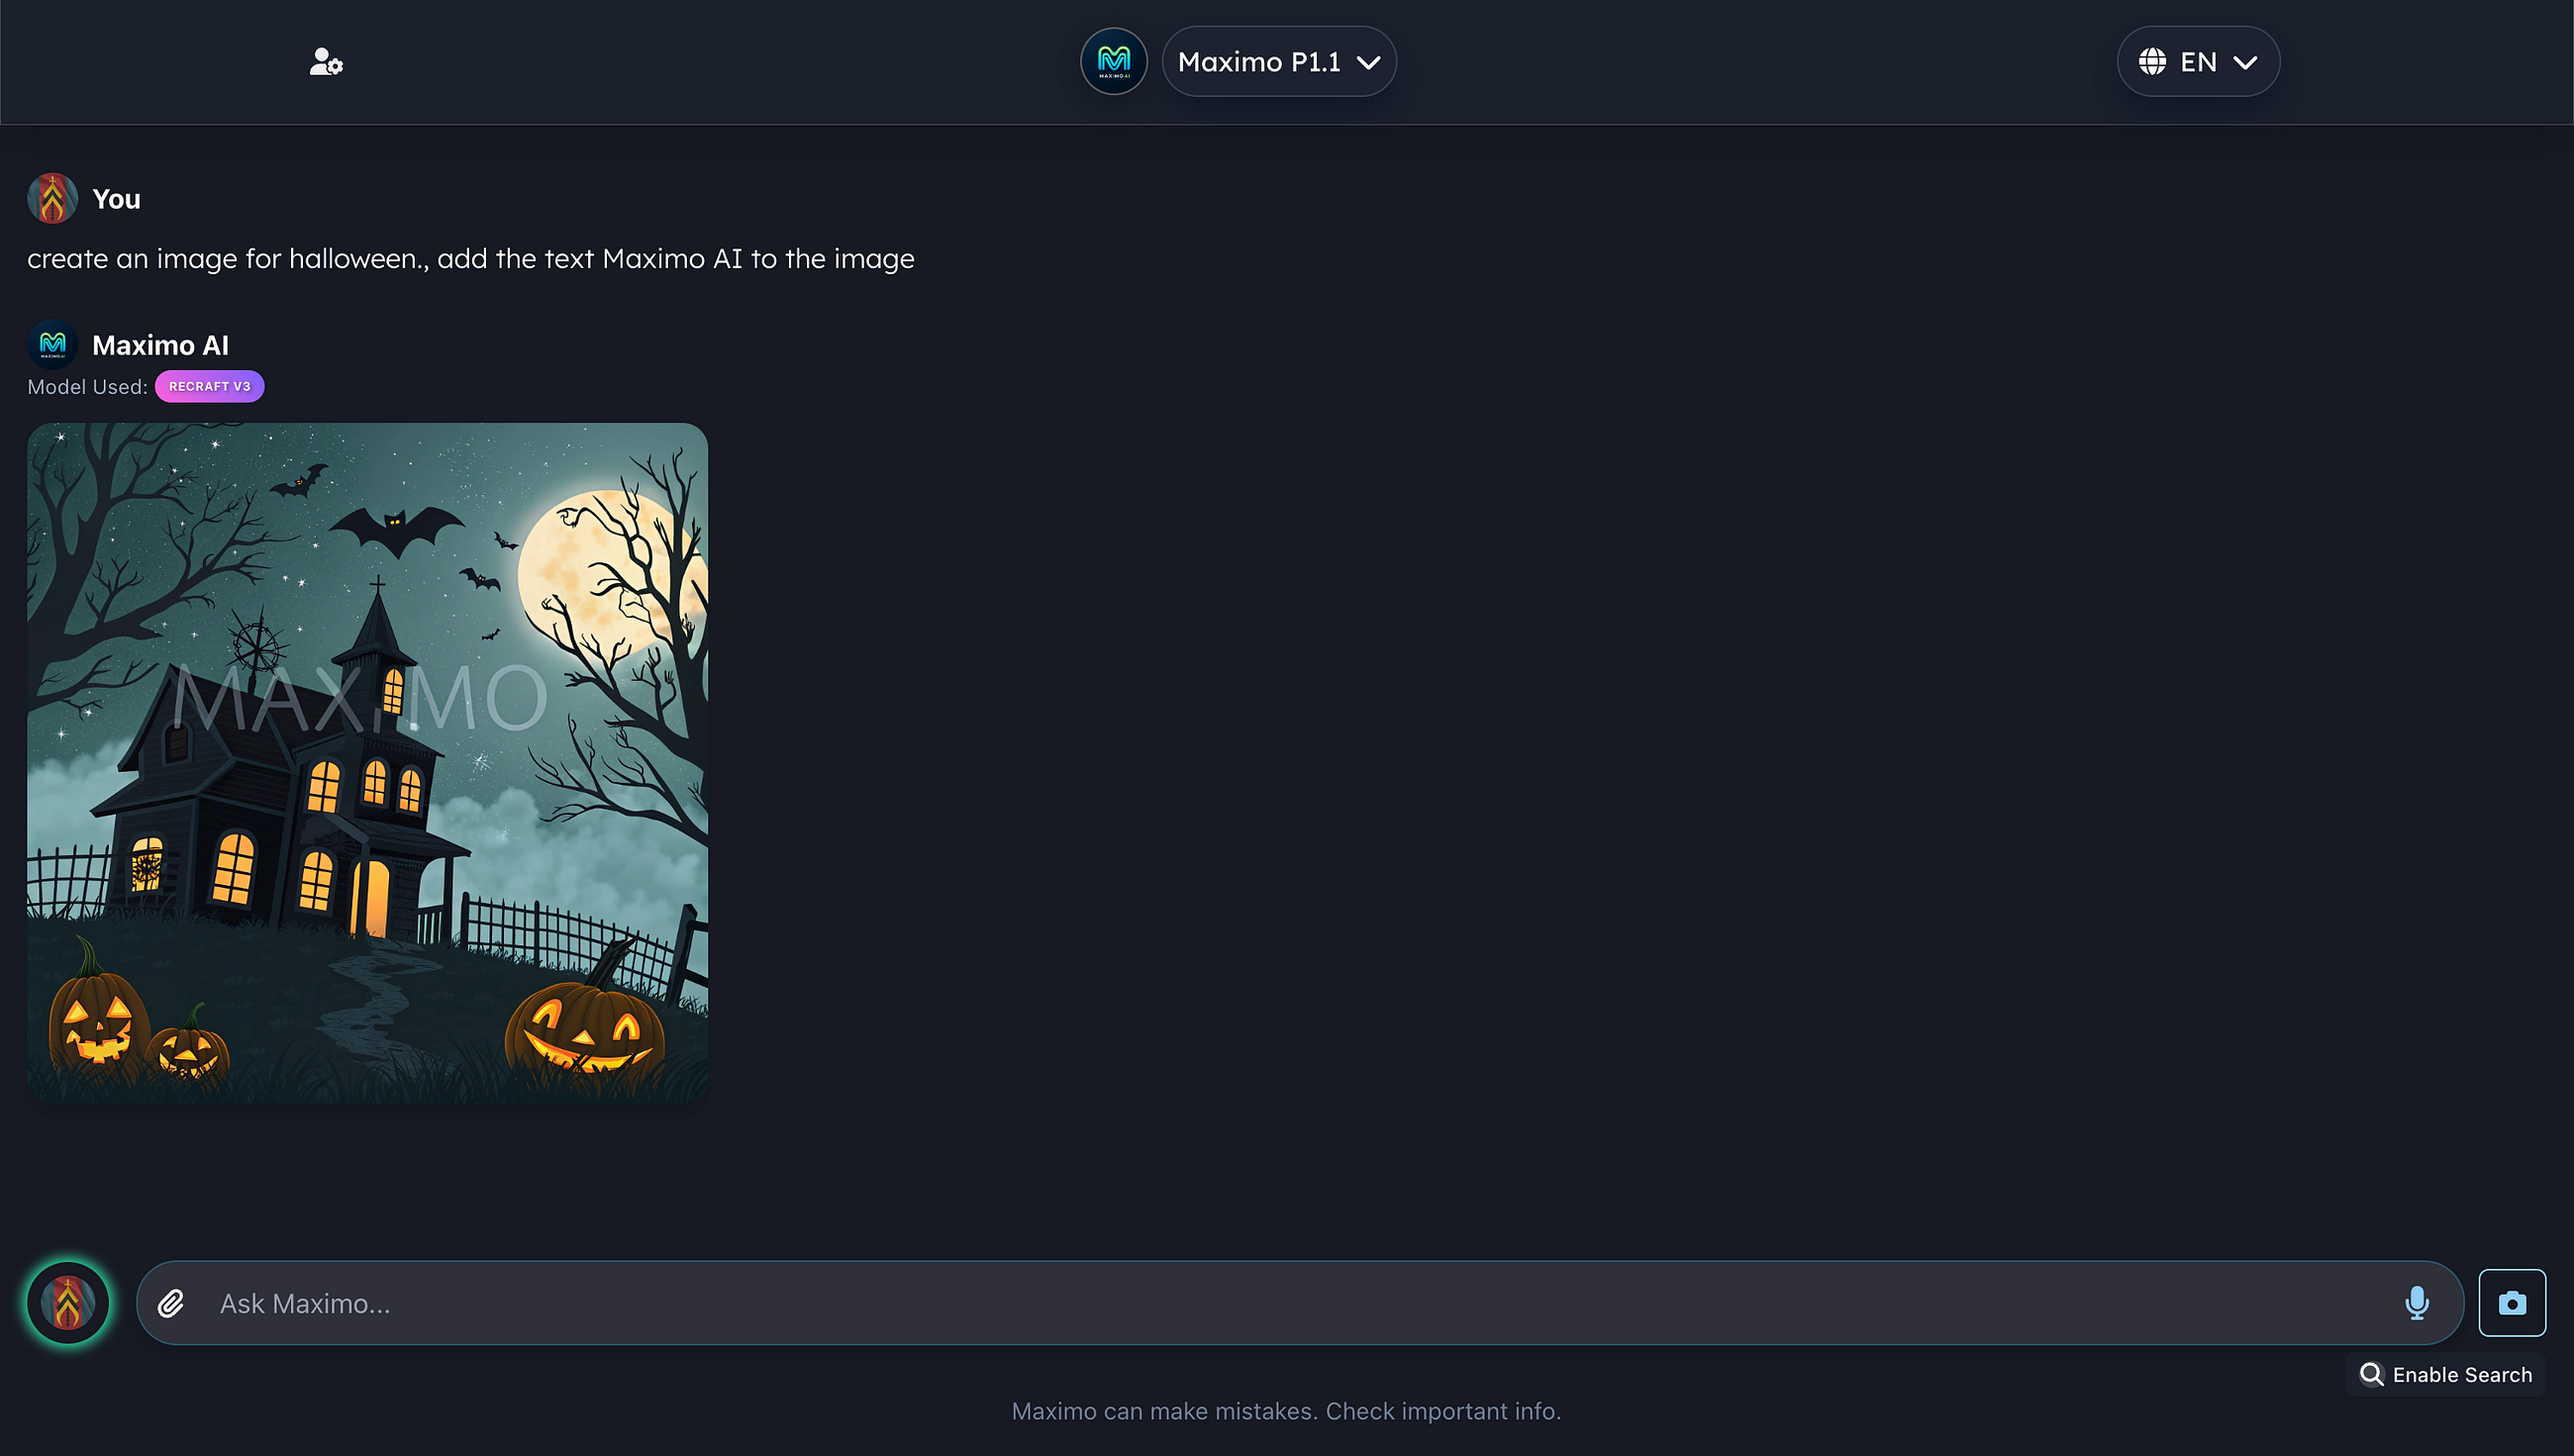Open the user settings icon

pyautogui.click(x=326, y=62)
